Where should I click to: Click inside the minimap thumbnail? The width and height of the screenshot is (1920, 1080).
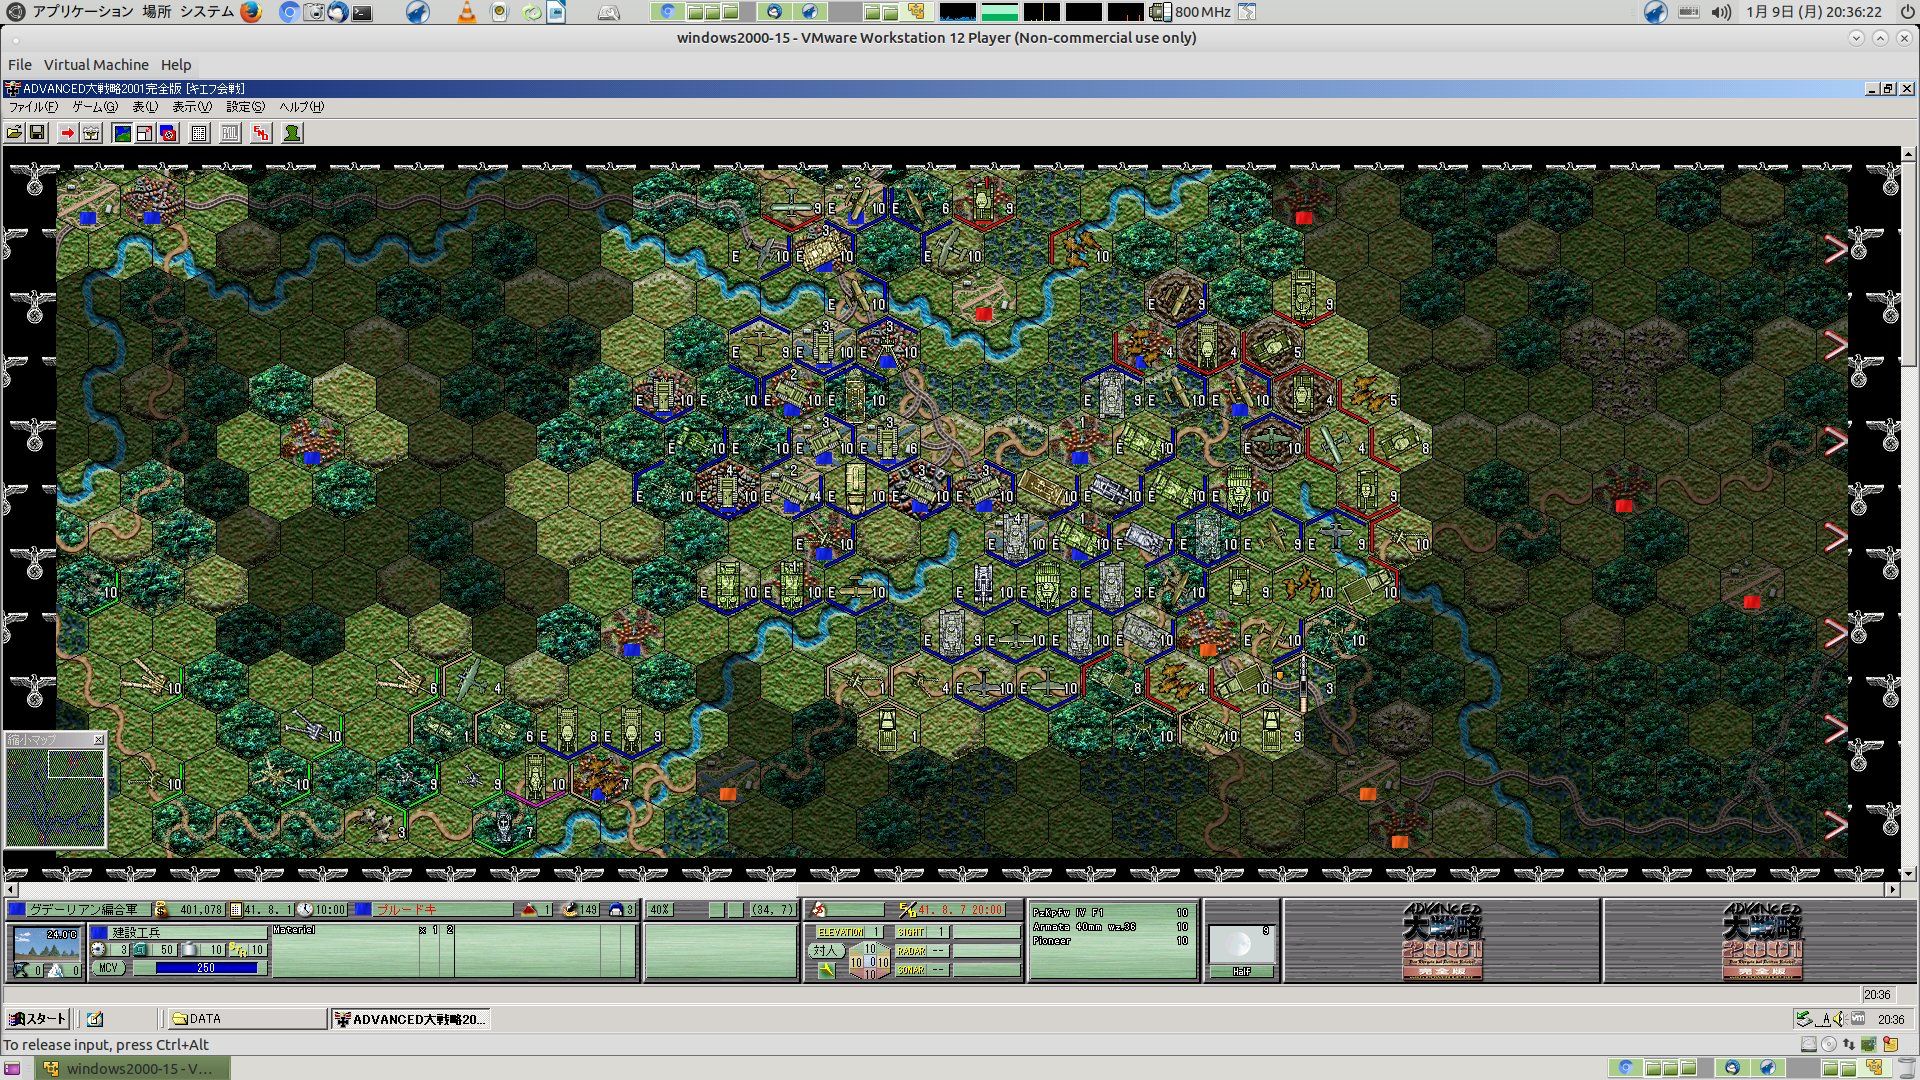(55, 797)
